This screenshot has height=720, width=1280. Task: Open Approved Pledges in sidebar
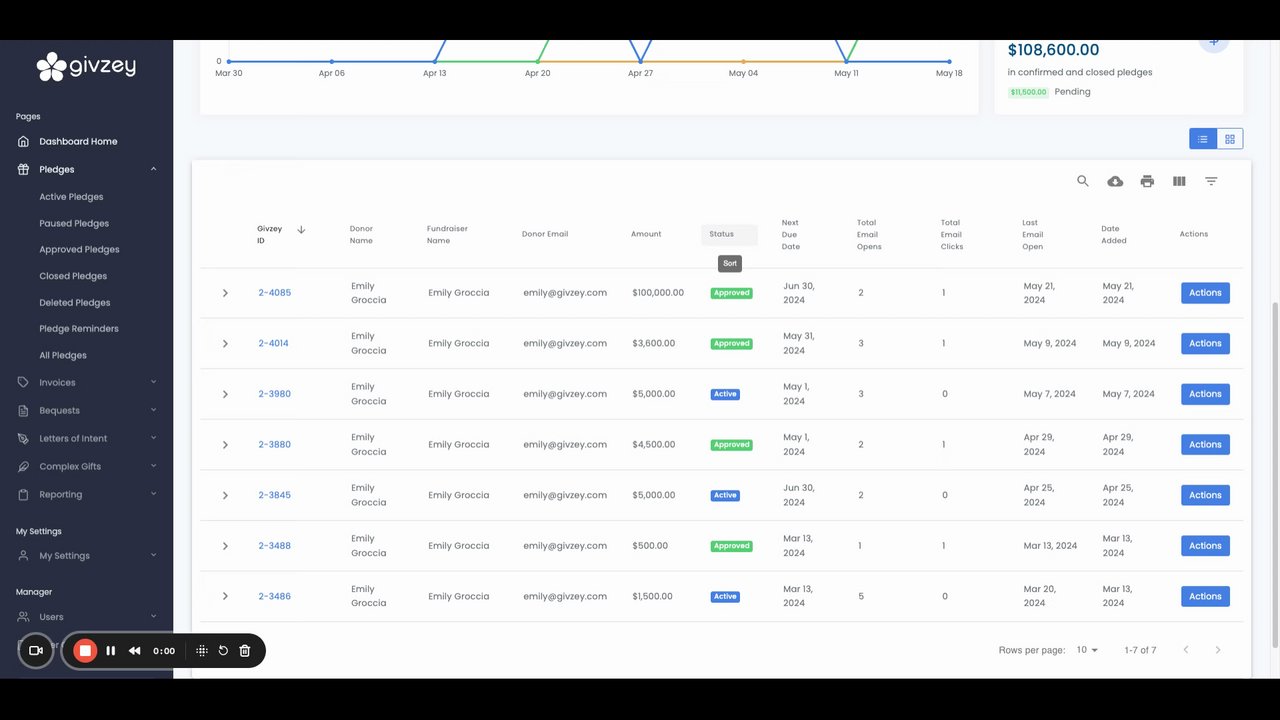[79, 249]
